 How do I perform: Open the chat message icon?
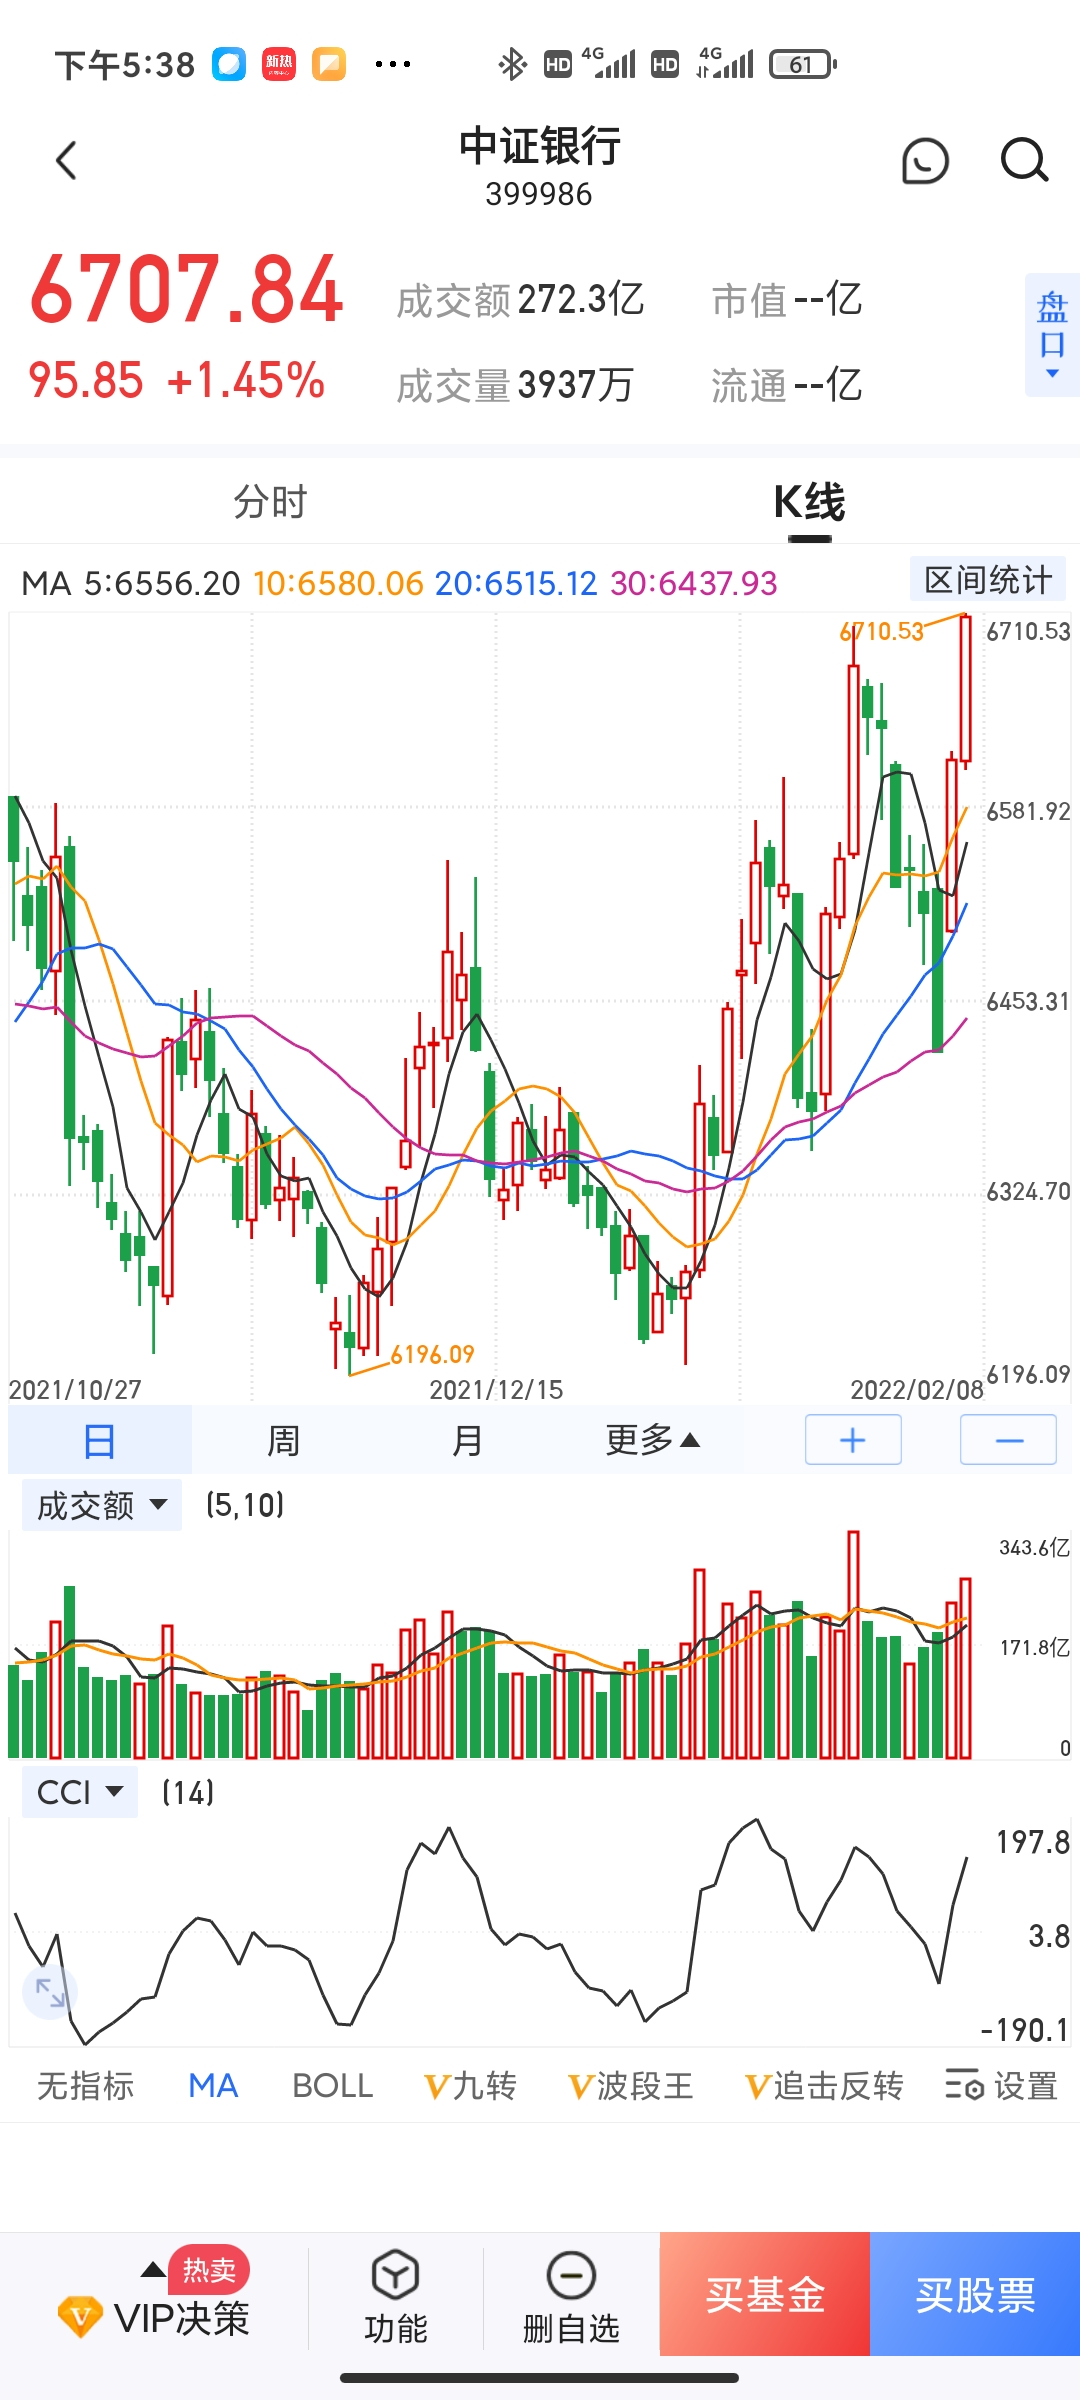click(925, 161)
